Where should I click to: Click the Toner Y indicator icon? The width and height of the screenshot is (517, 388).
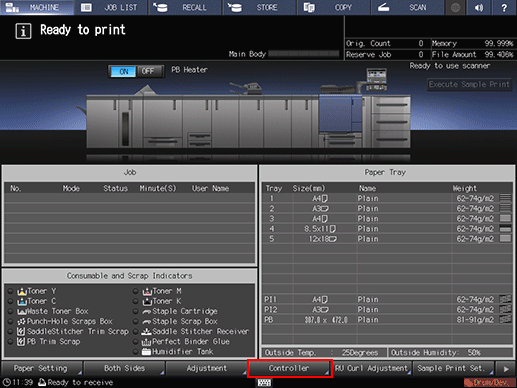(x=22, y=291)
